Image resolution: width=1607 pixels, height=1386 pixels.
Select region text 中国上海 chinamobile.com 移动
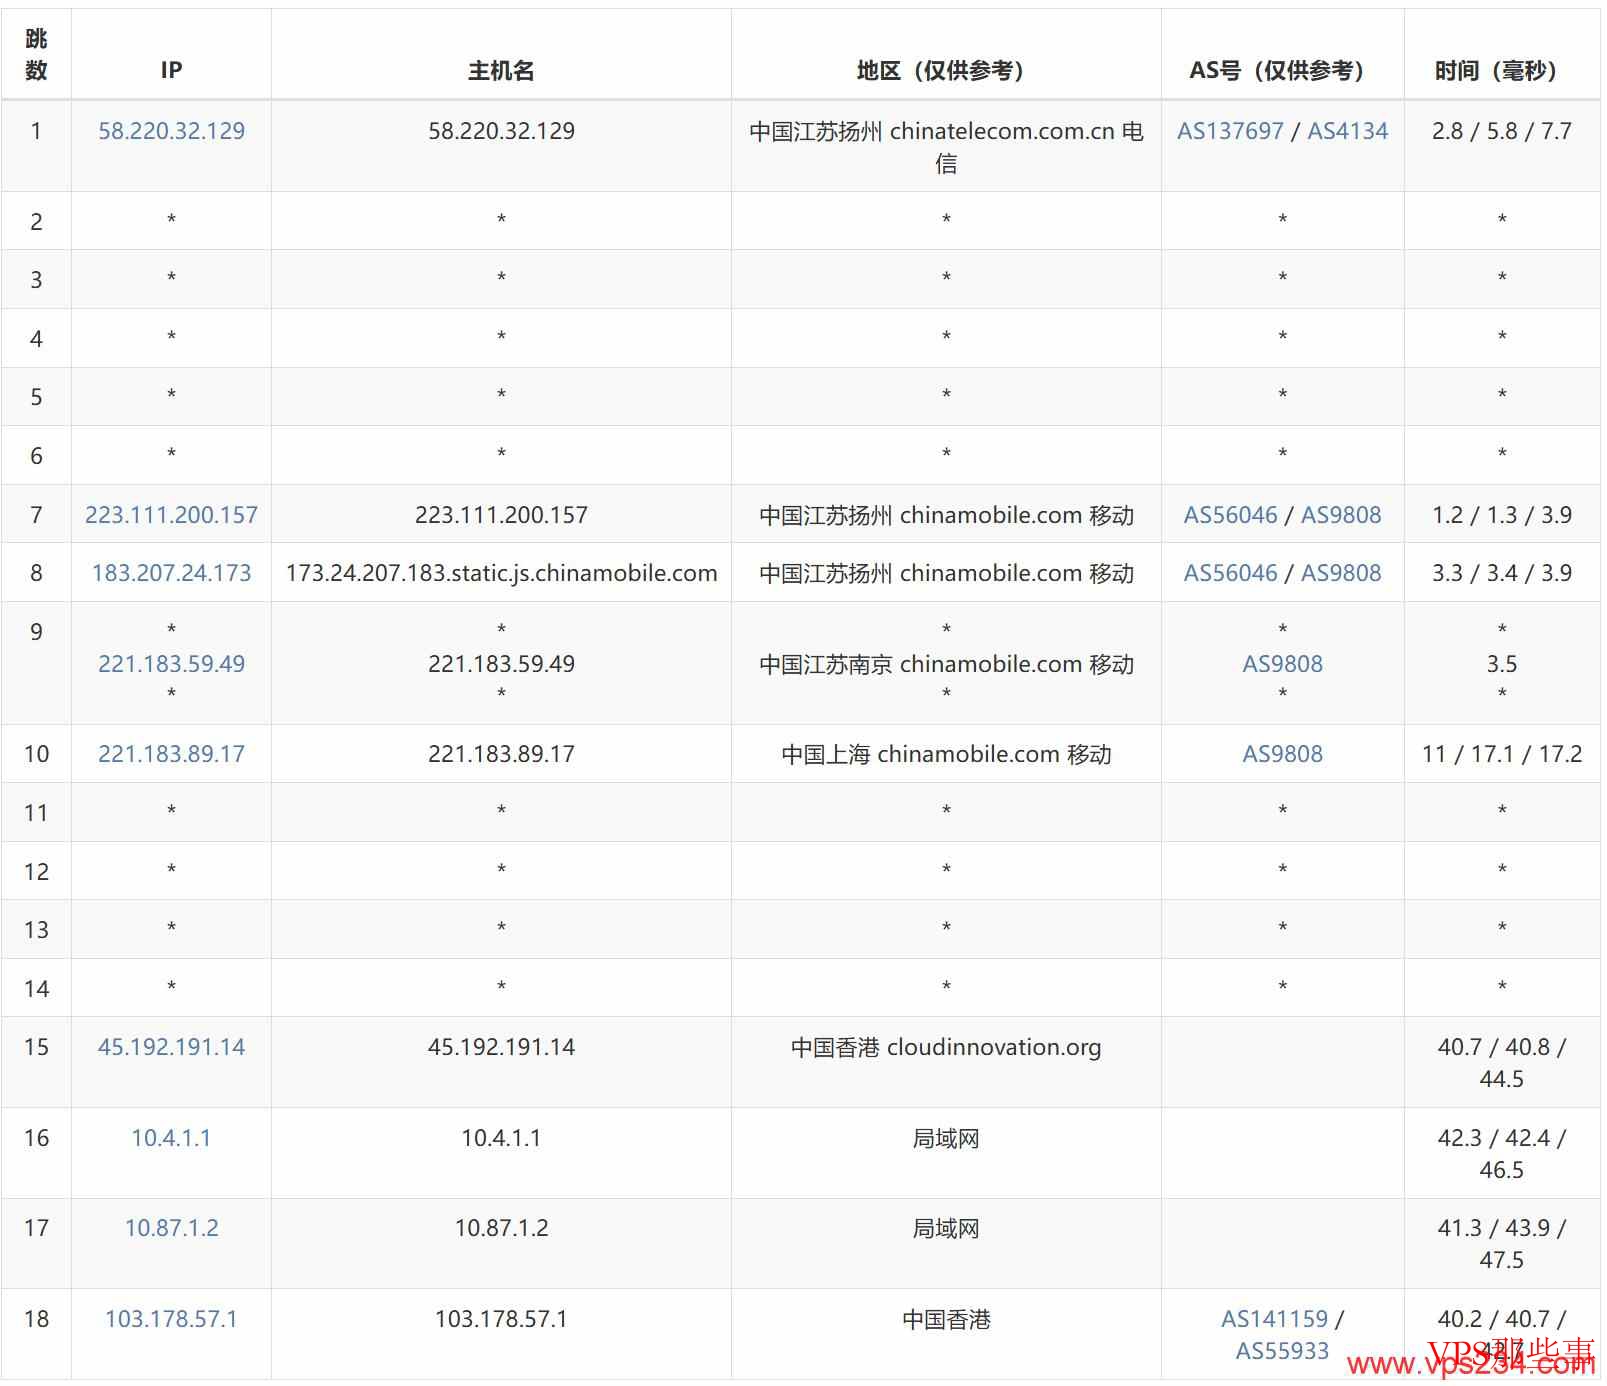click(x=946, y=754)
